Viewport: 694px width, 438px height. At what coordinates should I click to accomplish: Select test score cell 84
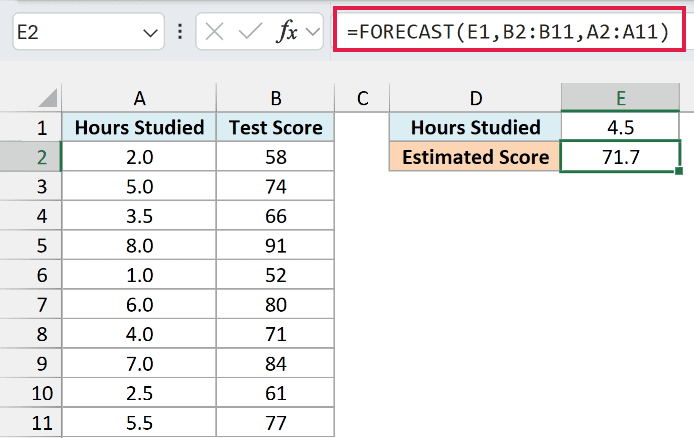tap(276, 363)
